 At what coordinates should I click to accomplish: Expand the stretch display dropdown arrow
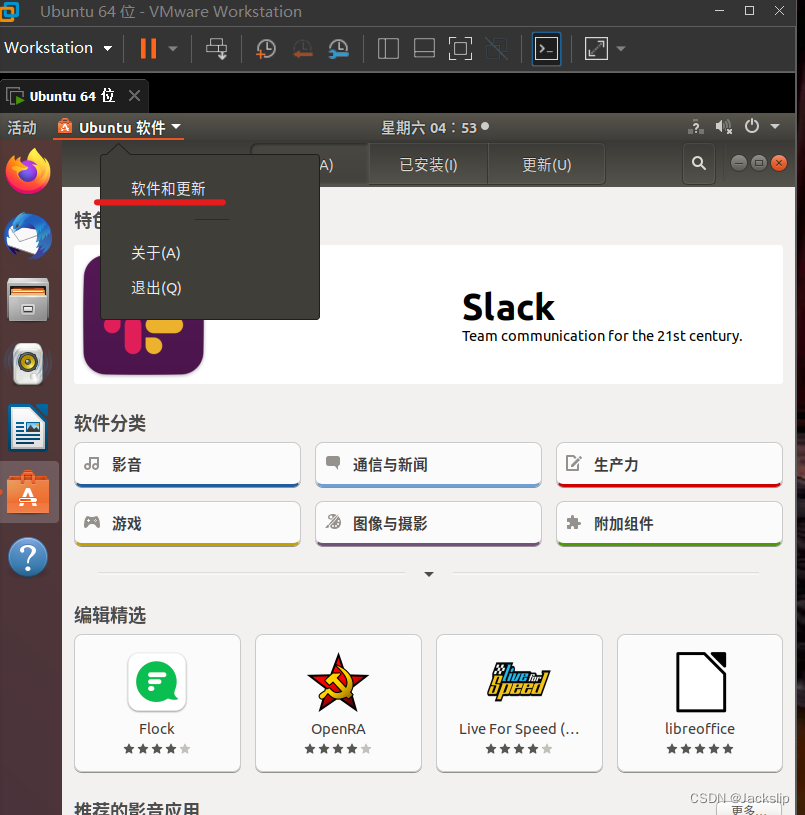pyautogui.click(x=621, y=49)
